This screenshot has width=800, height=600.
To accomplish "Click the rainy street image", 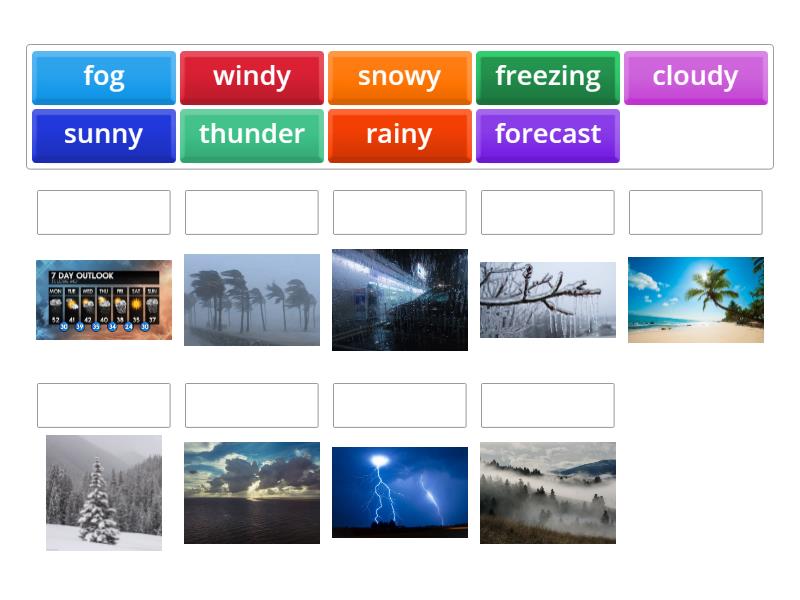I will (x=399, y=298).
